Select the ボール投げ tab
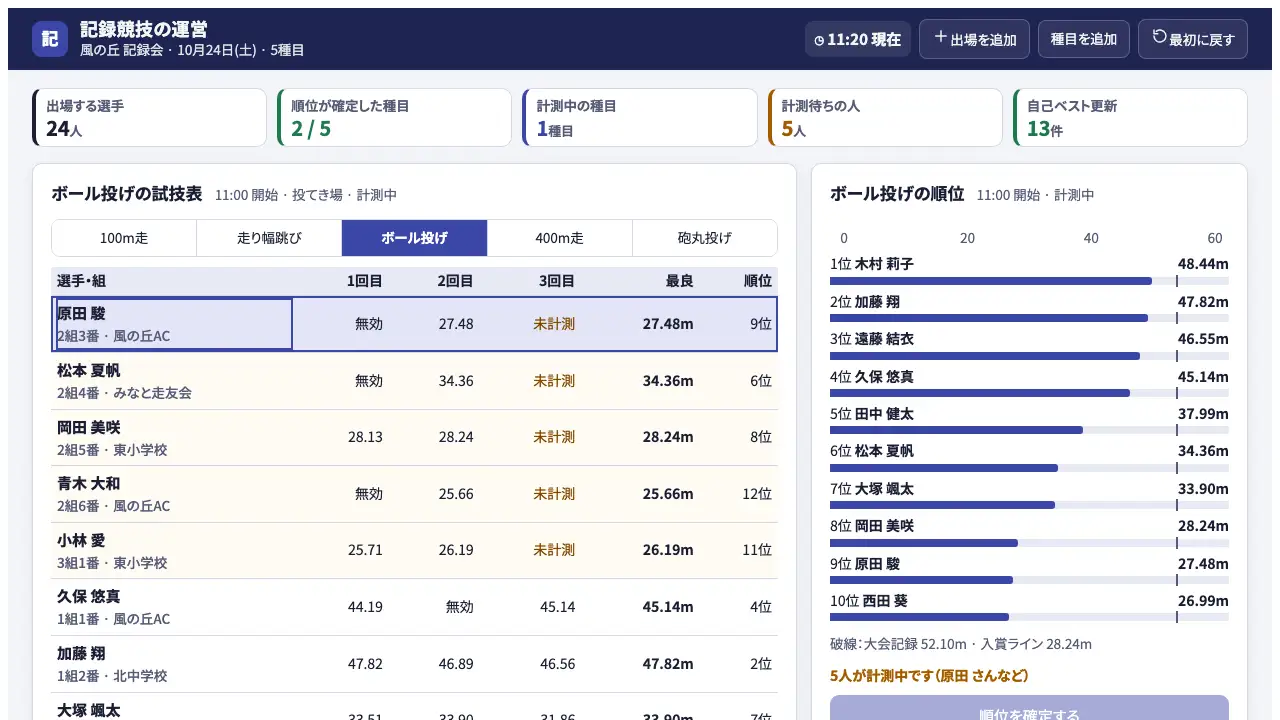The width and height of the screenshot is (1280, 720). tap(414, 238)
